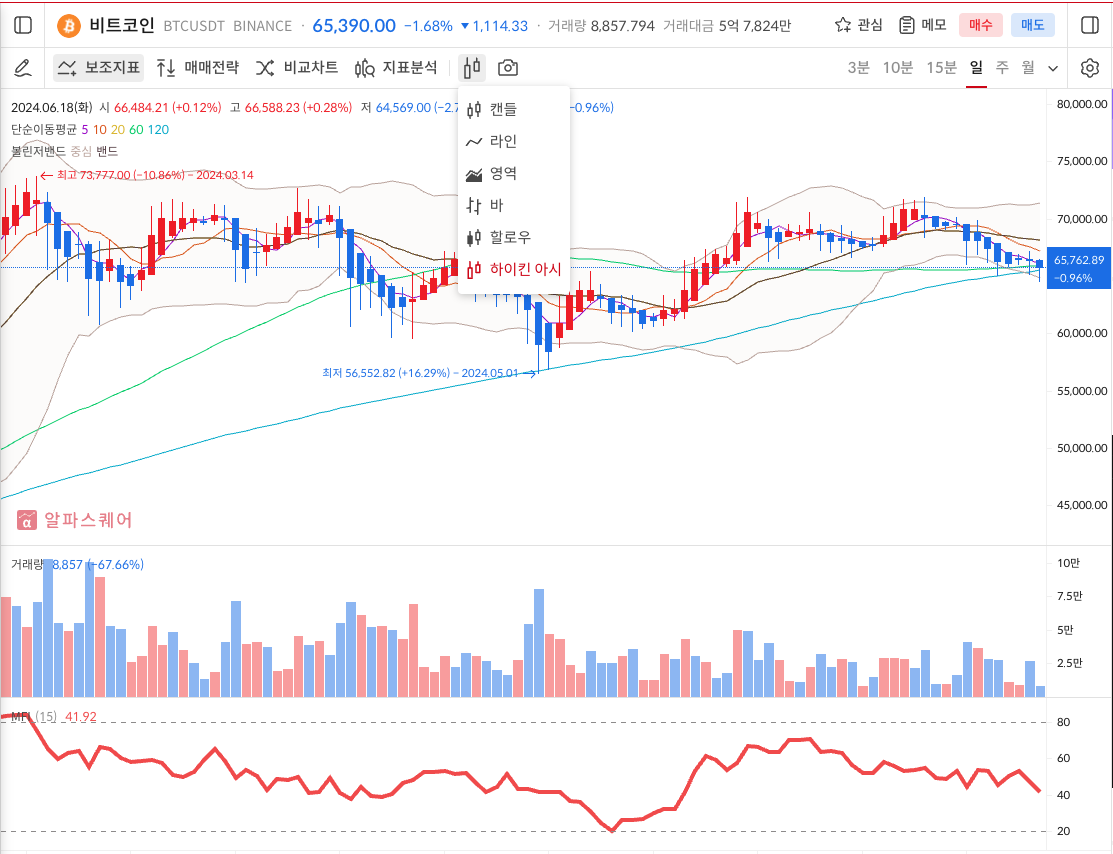Switch to 3분 timeframe

[858, 67]
